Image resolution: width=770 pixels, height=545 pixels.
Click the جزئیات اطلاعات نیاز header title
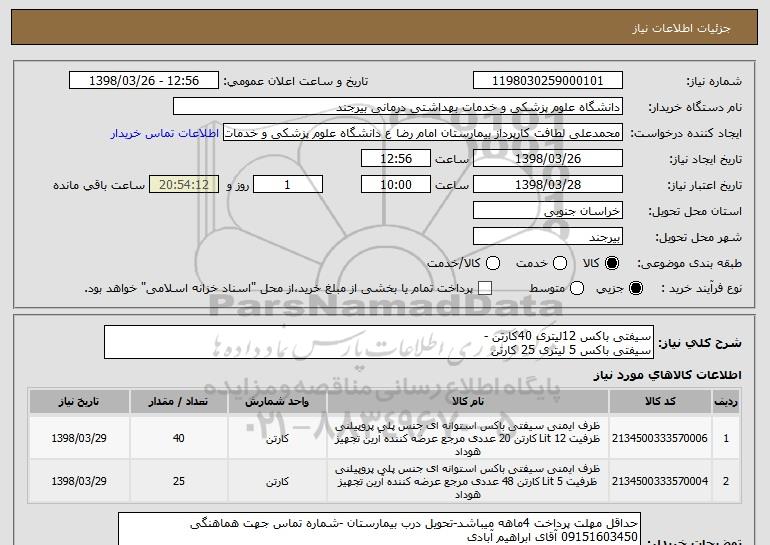tap(681, 28)
